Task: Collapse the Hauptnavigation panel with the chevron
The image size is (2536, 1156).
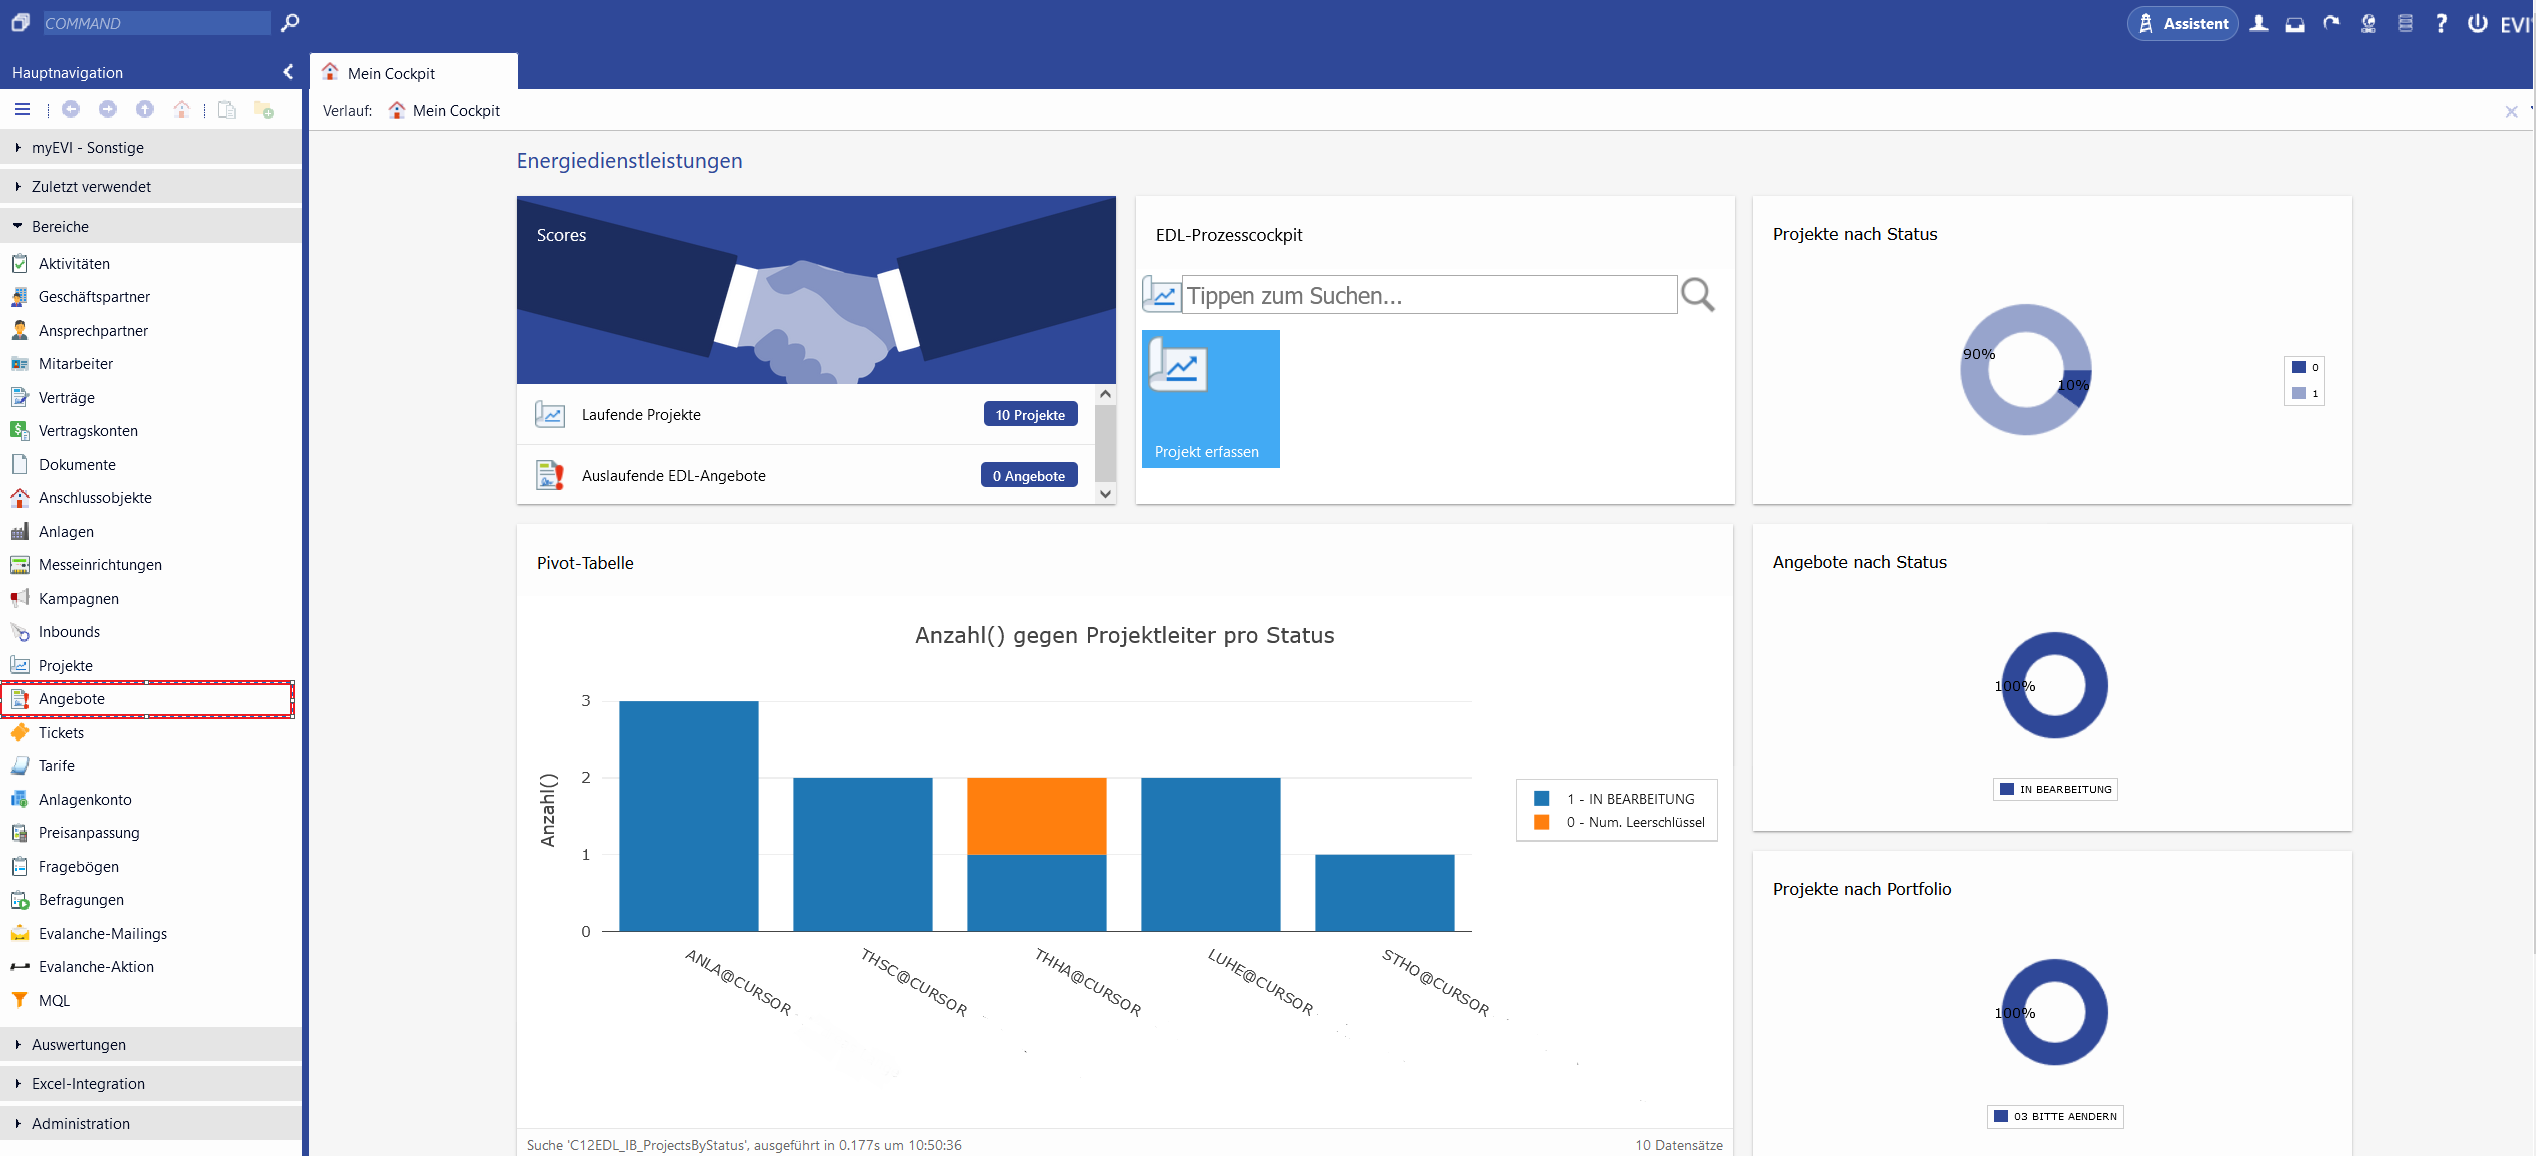Action: click(x=288, y=72)
